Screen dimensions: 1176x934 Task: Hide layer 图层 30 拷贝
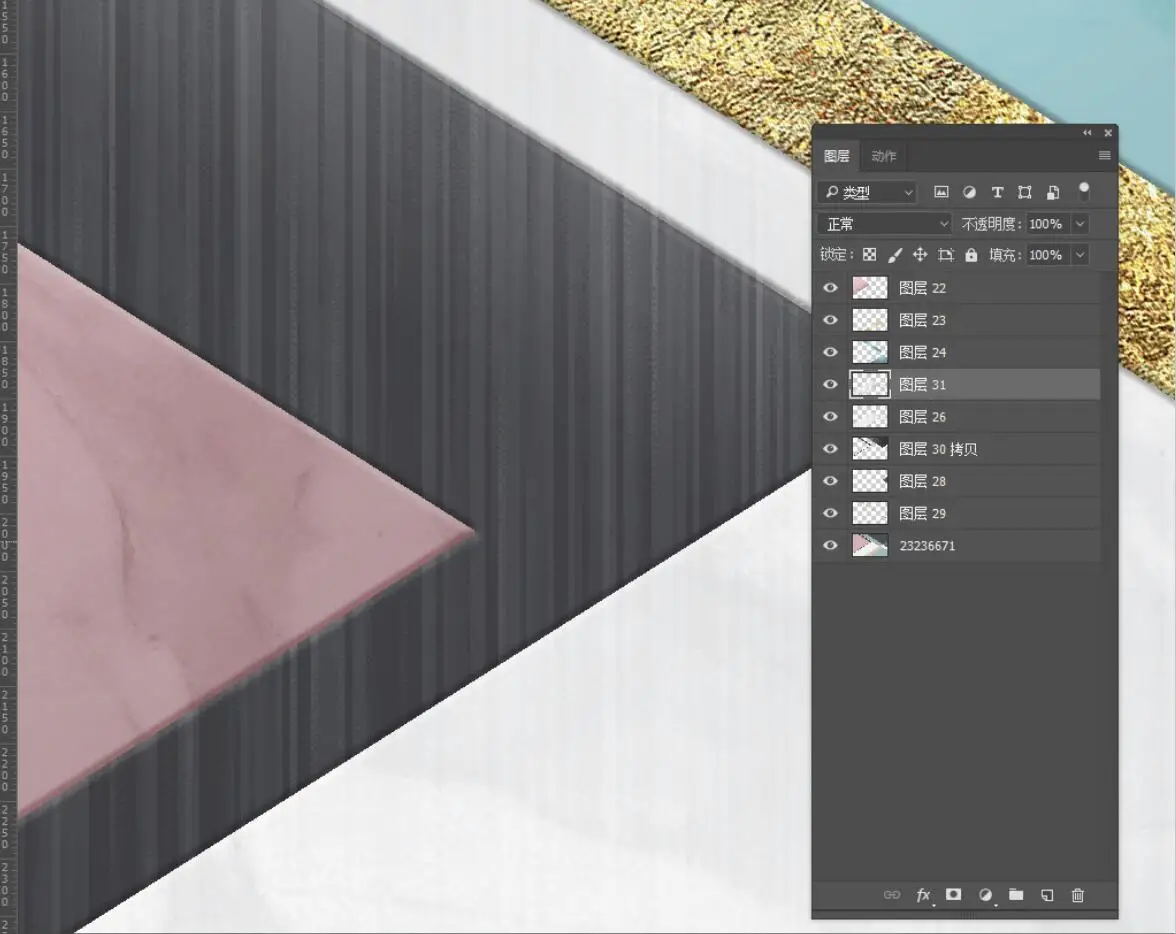coord(830,449)
